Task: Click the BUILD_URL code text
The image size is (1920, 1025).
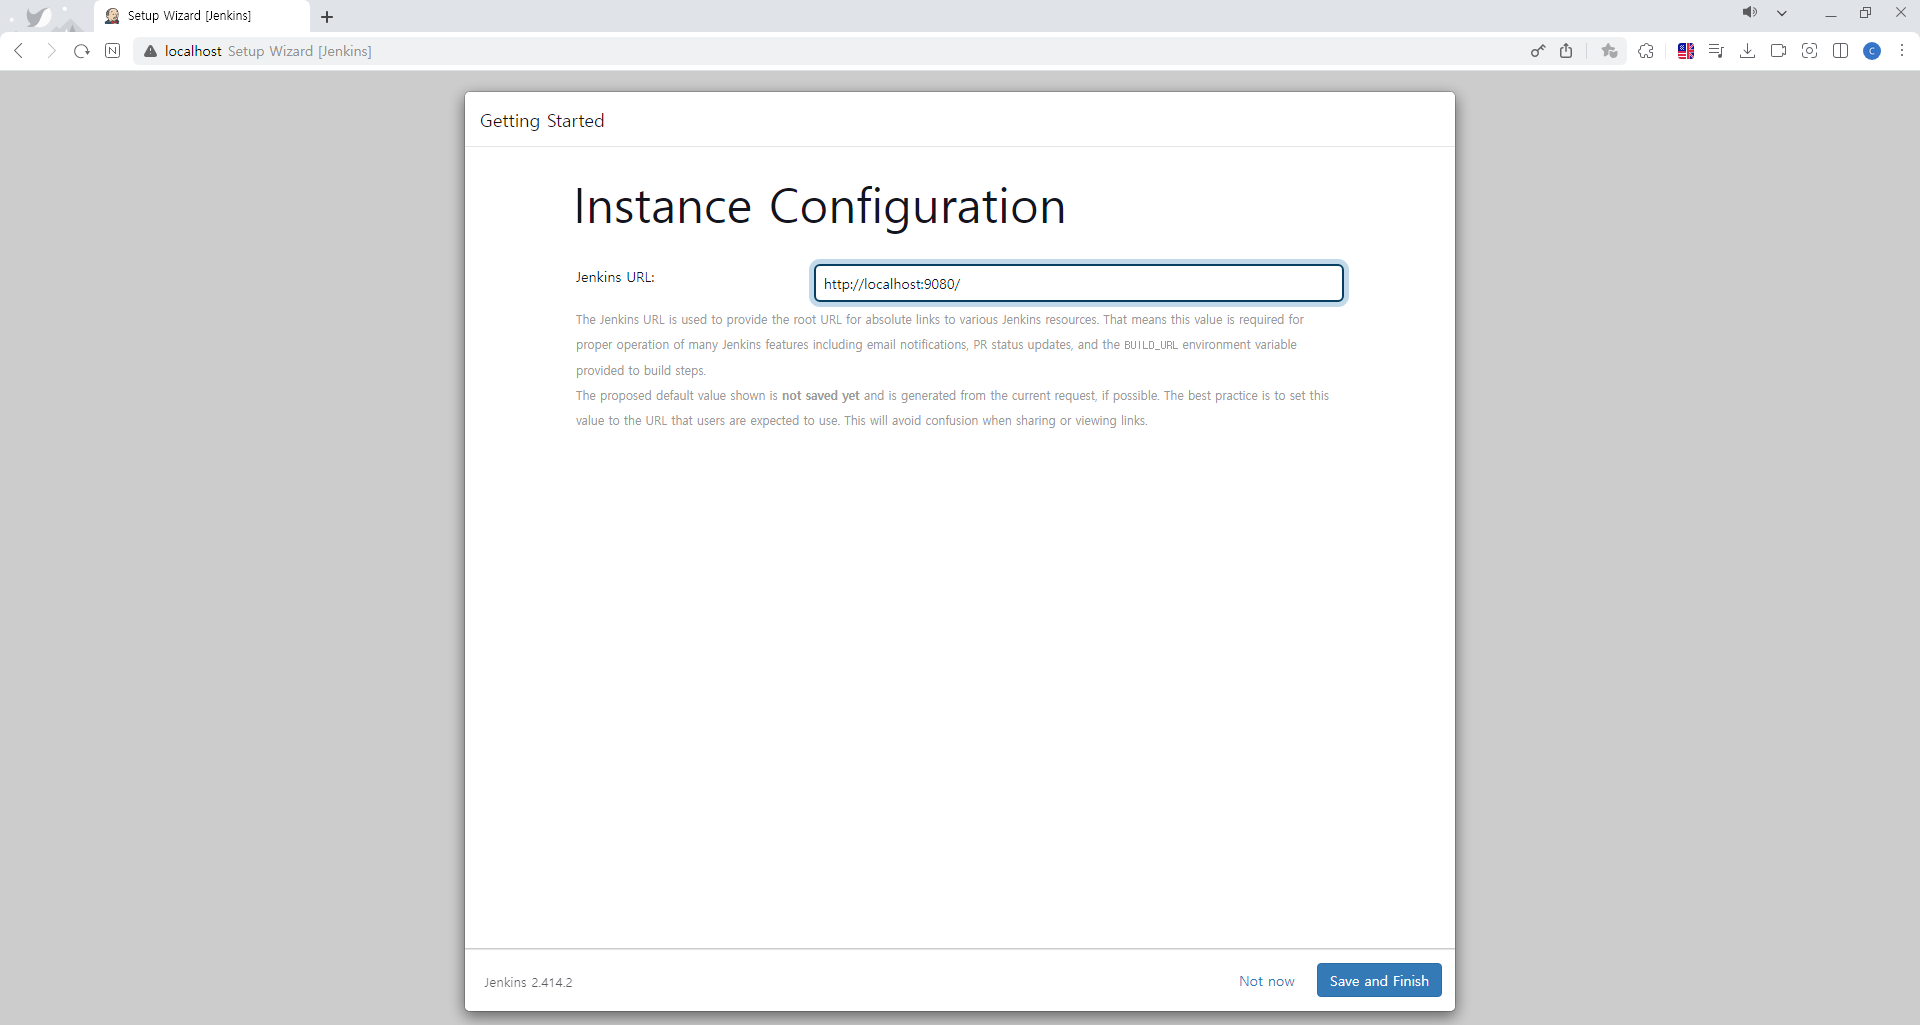Action: [x=1151, y=346]
